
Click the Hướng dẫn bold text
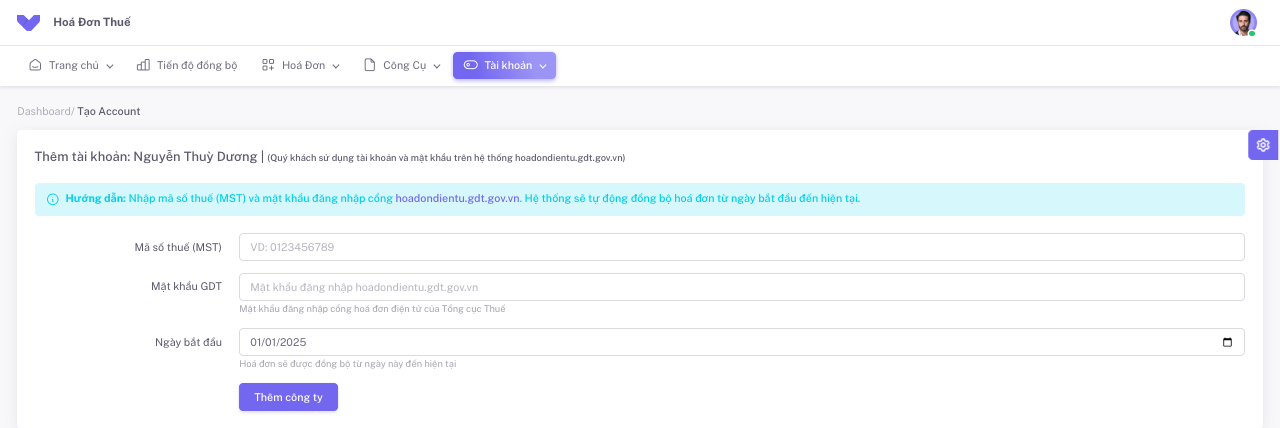pyautogui.click(x=96, y=198)
